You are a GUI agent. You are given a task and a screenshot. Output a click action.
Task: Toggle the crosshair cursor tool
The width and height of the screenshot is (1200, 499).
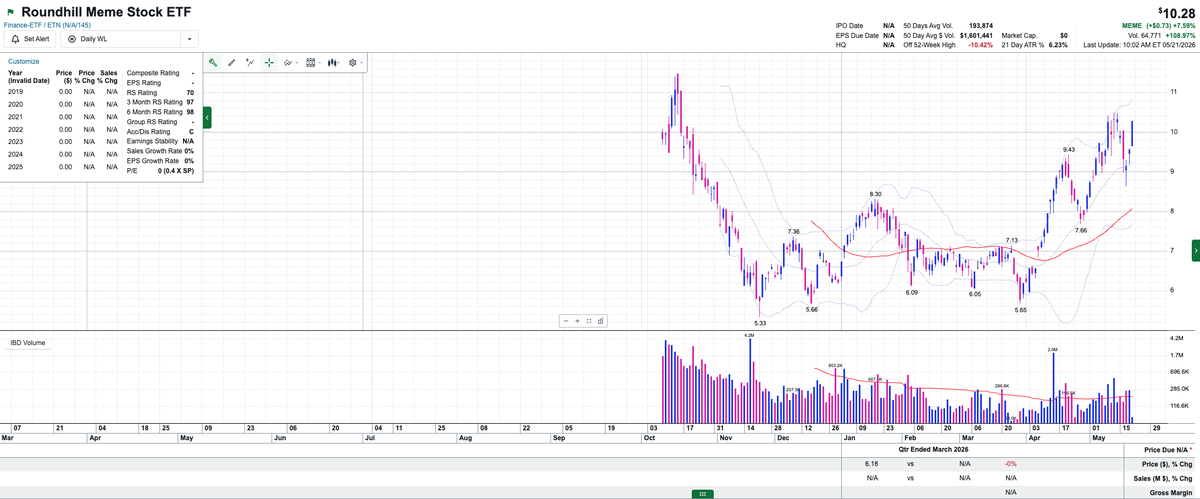[268, 62]
